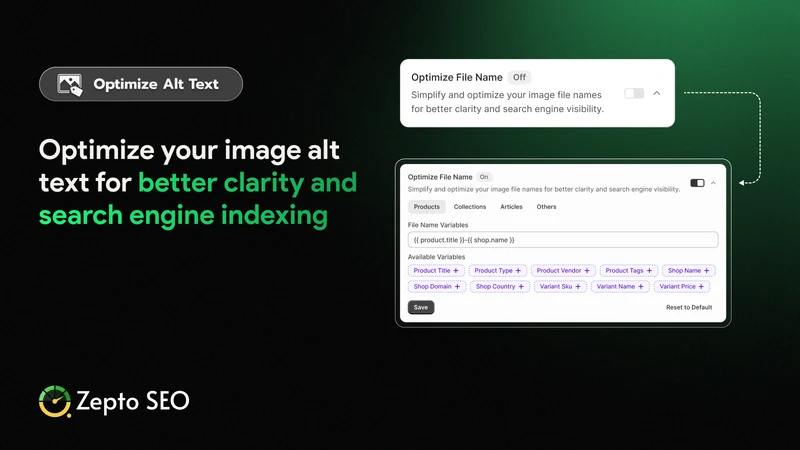Add the Shop Country variable
The image size is (800, 450).
coord(500,286)
